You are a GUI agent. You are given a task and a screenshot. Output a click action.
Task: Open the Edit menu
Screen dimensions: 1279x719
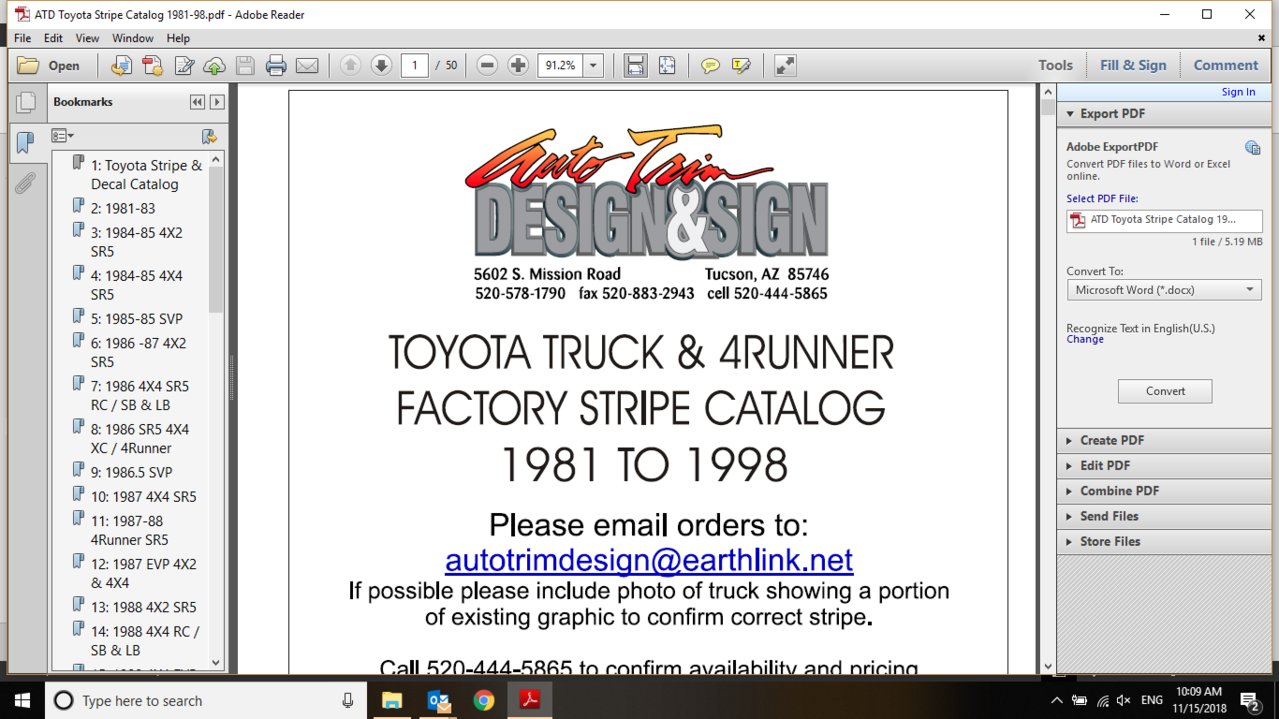(x=53, y=38)
